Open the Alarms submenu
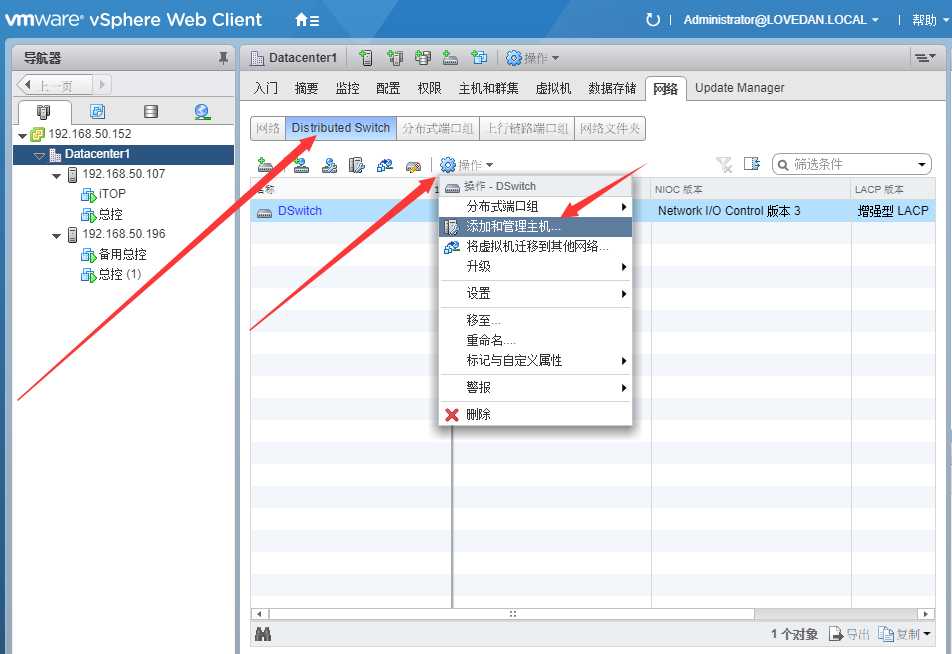952x654 pixels. [x=536, y=387]
